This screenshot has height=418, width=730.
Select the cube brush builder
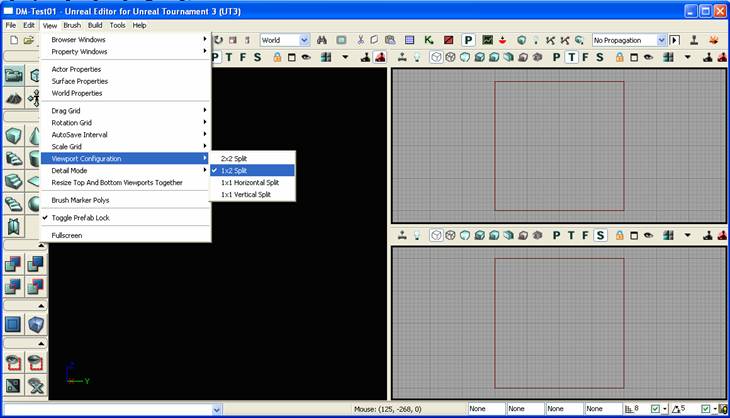pos(14,135)
